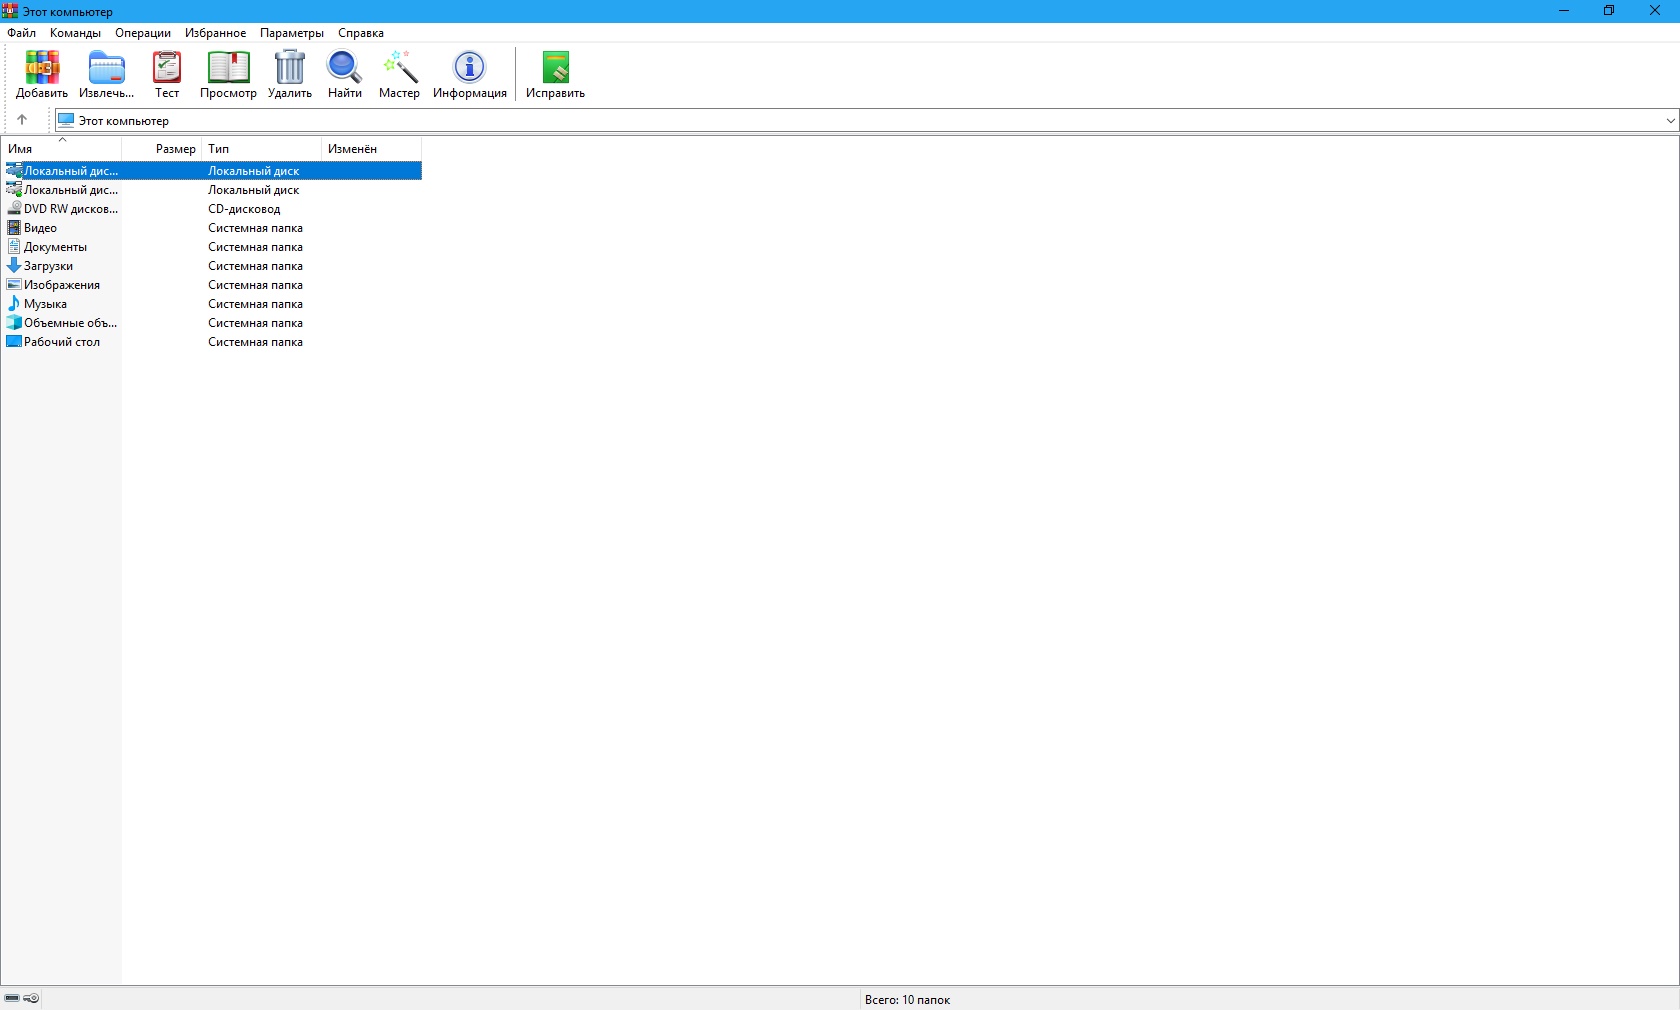Select the Видео folder icon

click(x=14, y=228)
